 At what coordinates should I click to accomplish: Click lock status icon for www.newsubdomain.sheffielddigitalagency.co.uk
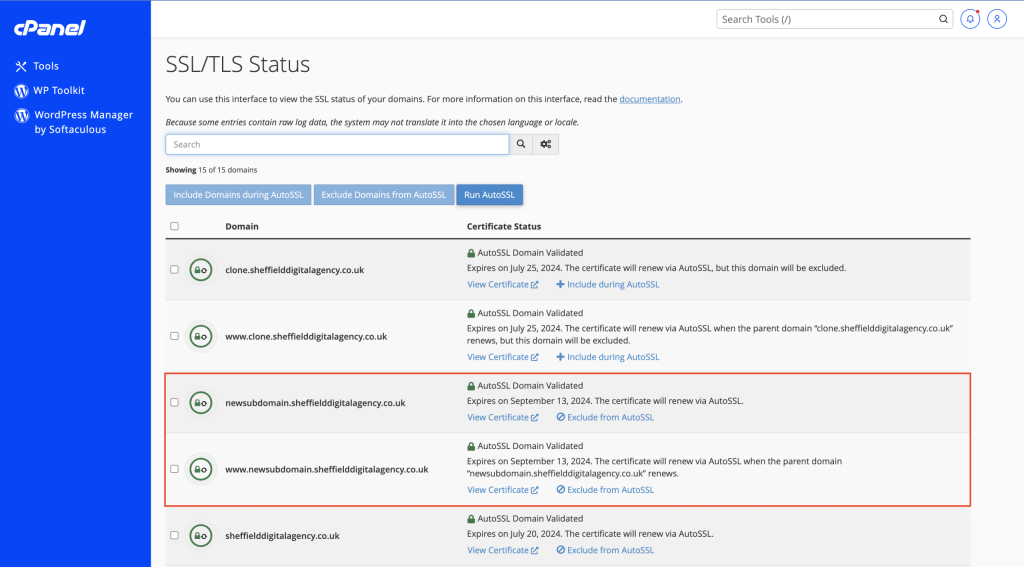pos(200,469)
